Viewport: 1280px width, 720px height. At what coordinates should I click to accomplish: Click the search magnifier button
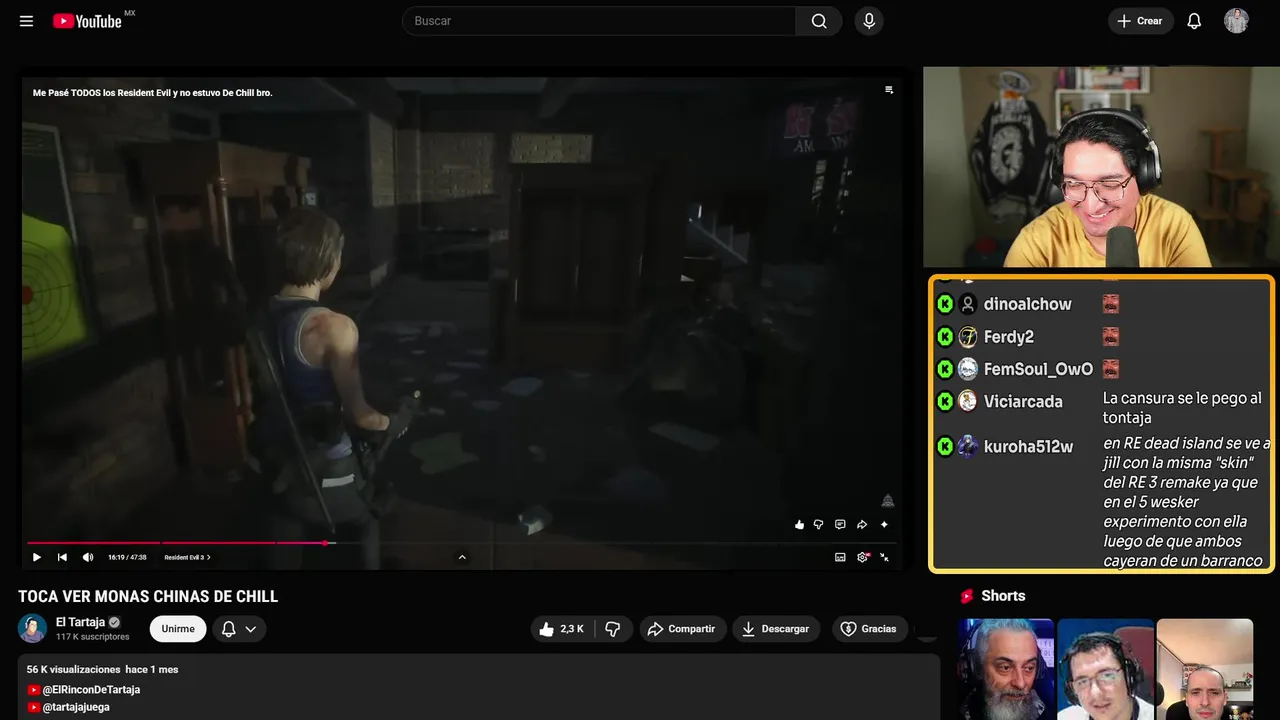tap(819, 21)
